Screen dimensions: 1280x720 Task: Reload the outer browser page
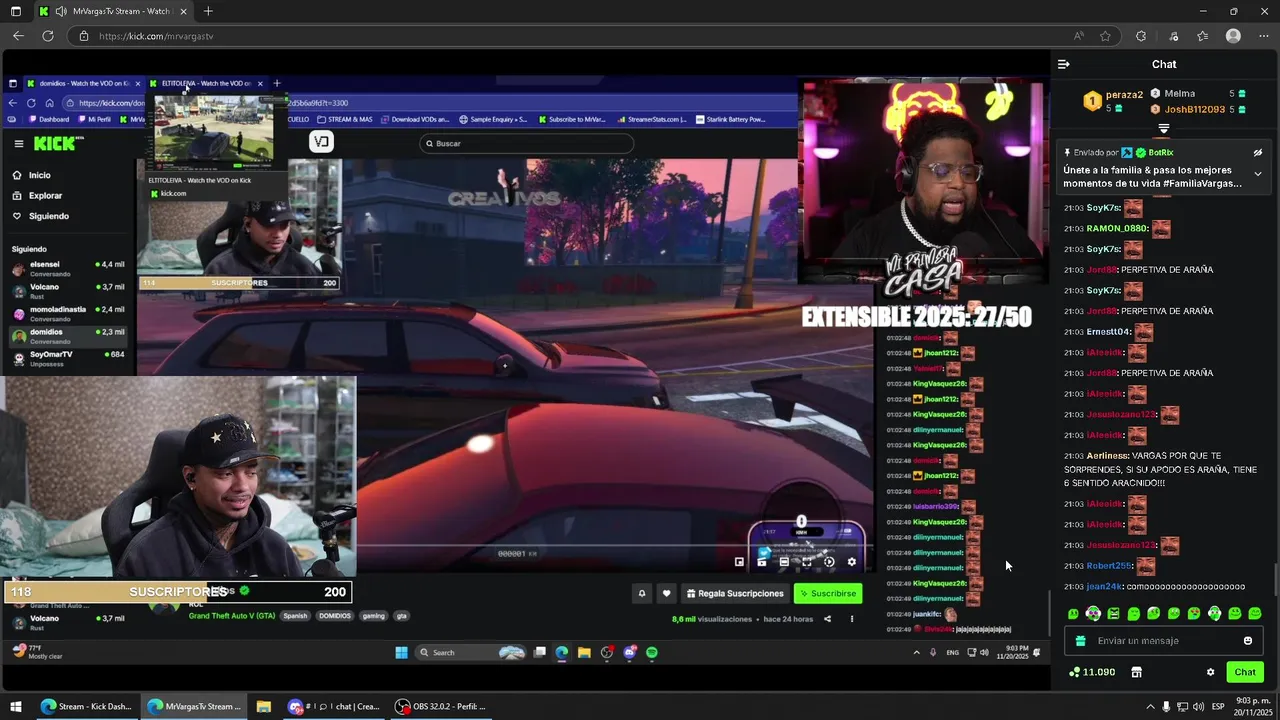47,36
